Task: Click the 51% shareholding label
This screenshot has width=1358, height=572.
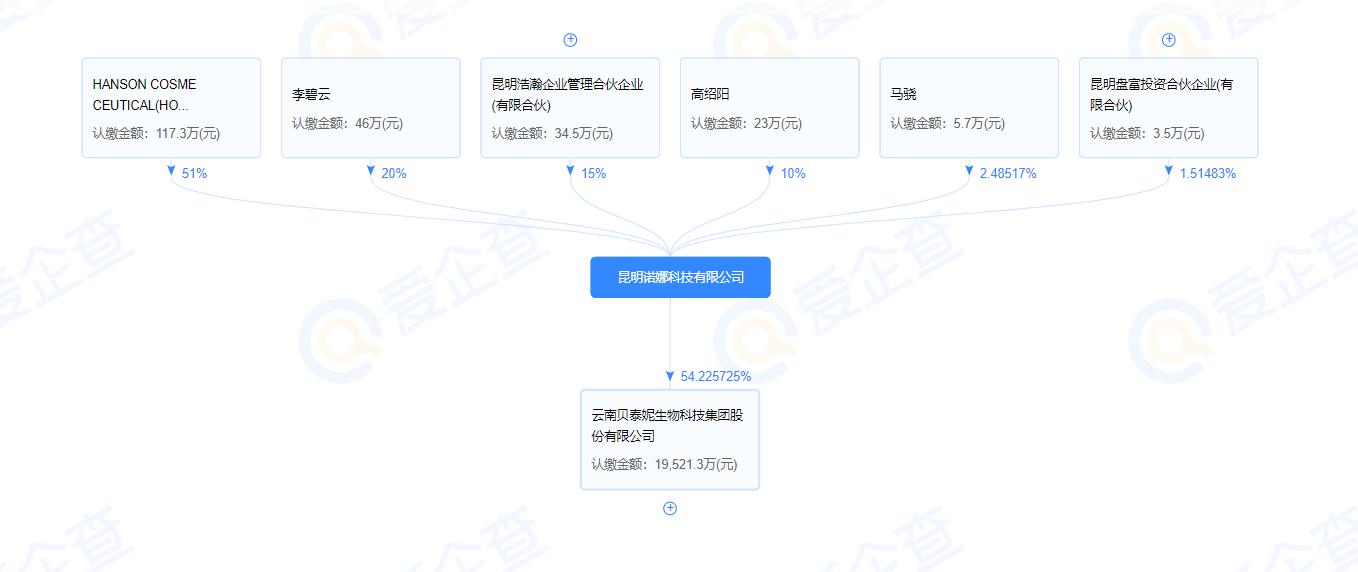Action: point(194,173)
